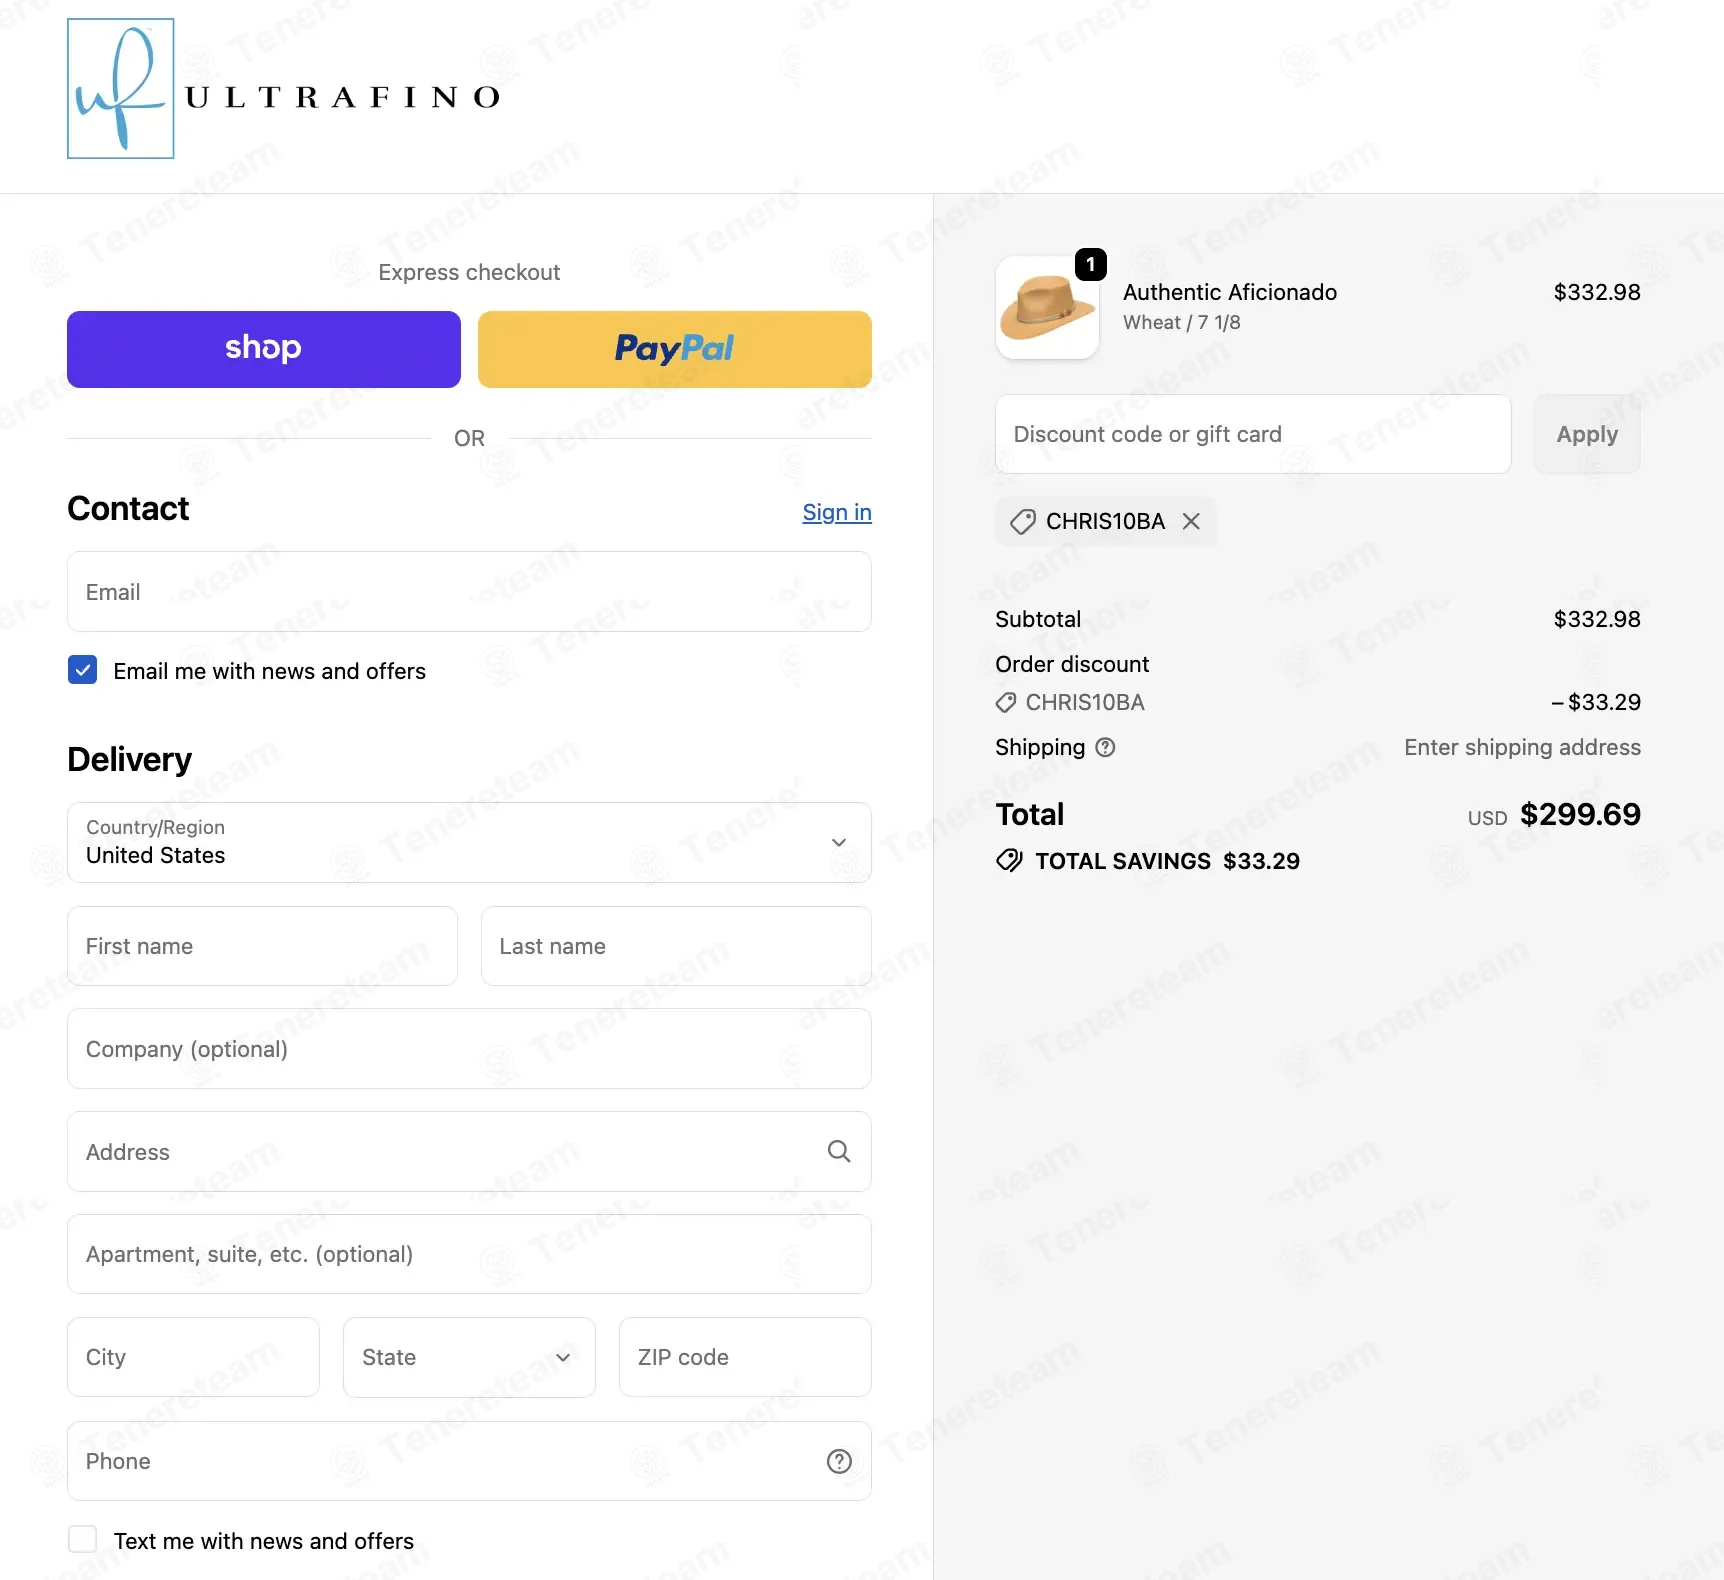Screen dimensions: 1724x1580
Task: Click the Delivery section heading
Action: coord(129,760)
